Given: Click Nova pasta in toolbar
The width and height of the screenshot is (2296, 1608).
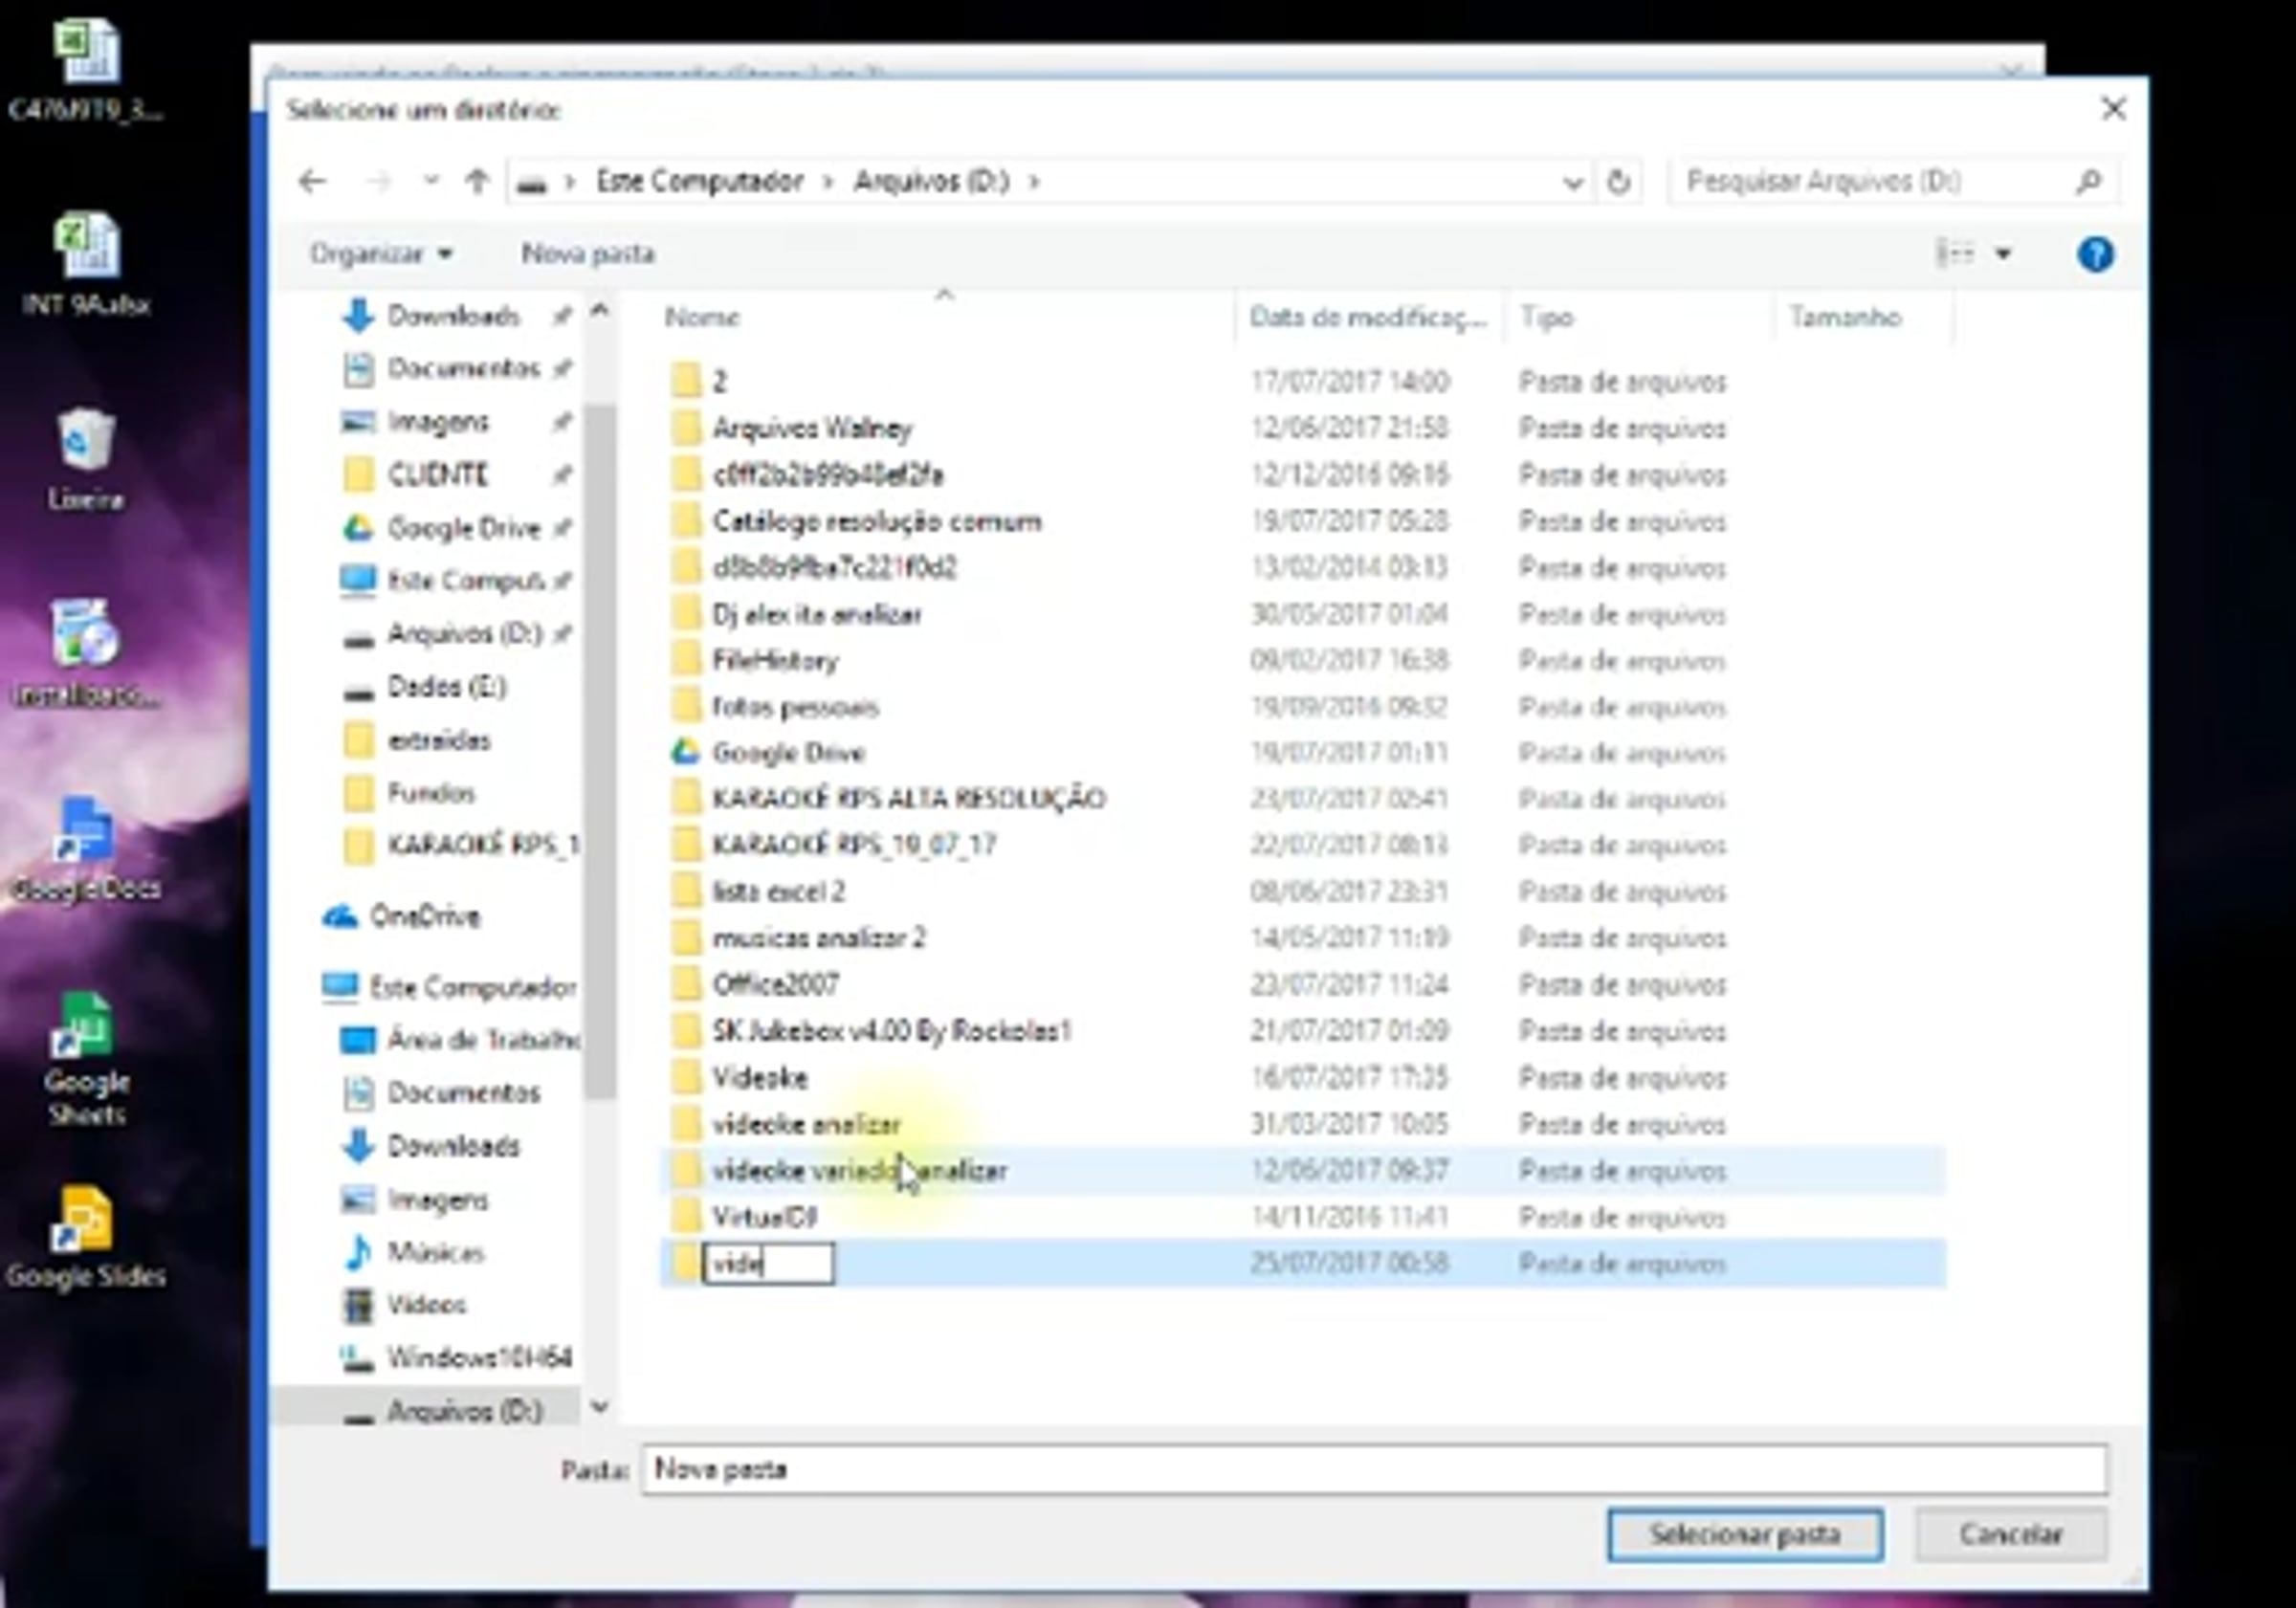Looking at the screenshot, I should 588,254.
